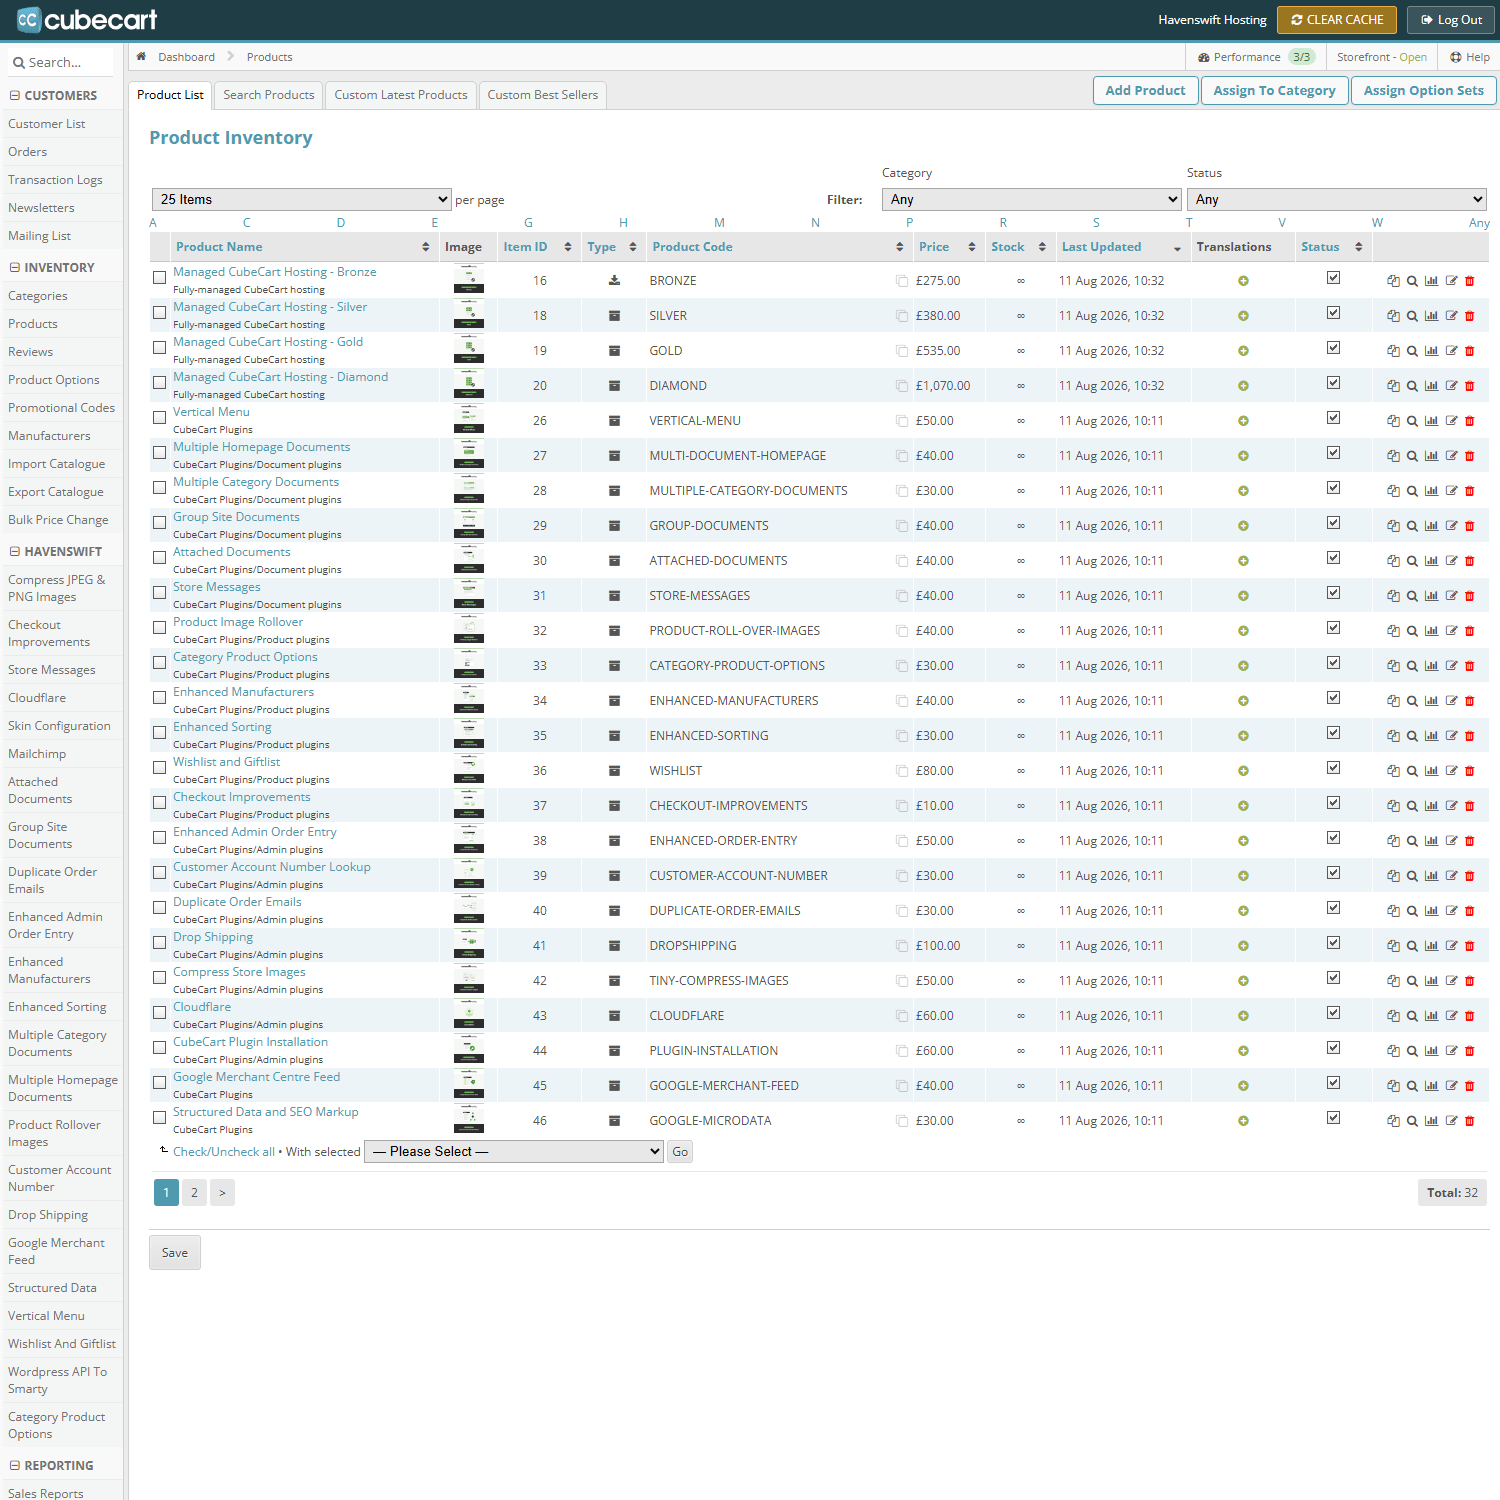Click Check/Uncheck all link

click(x=224, y=1152)
